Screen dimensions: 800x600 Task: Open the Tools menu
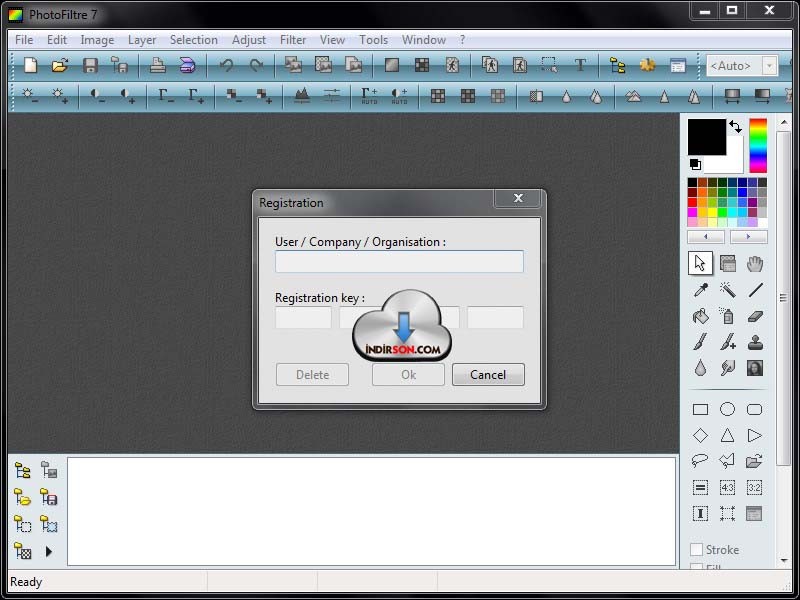pyautogui.click(x=373, y=40)
